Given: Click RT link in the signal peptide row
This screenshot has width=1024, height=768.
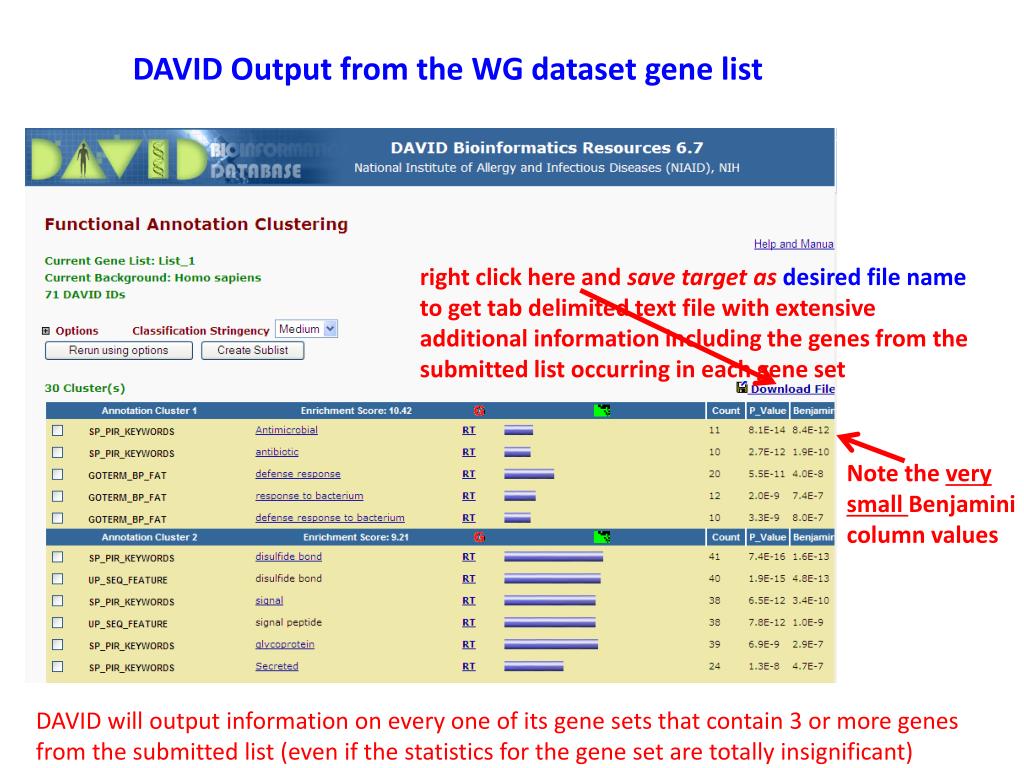Looking at the screenshot, I should point(469,622).
